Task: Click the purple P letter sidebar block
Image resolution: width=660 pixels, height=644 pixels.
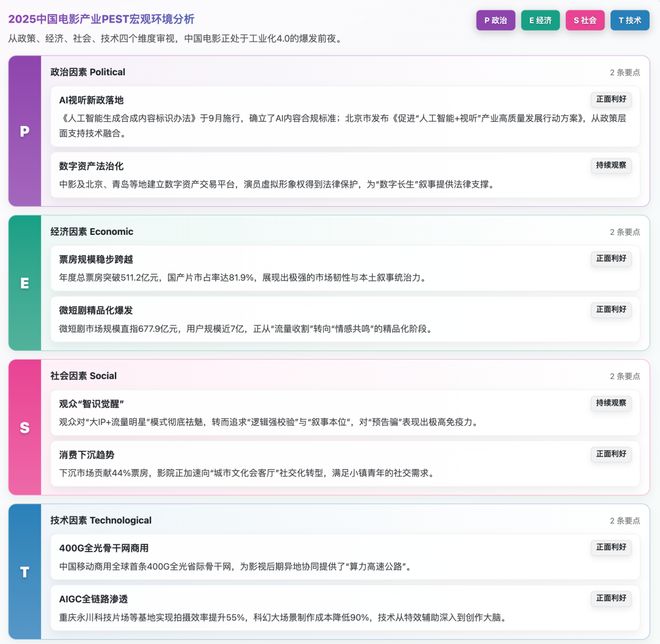Action: 25,131
